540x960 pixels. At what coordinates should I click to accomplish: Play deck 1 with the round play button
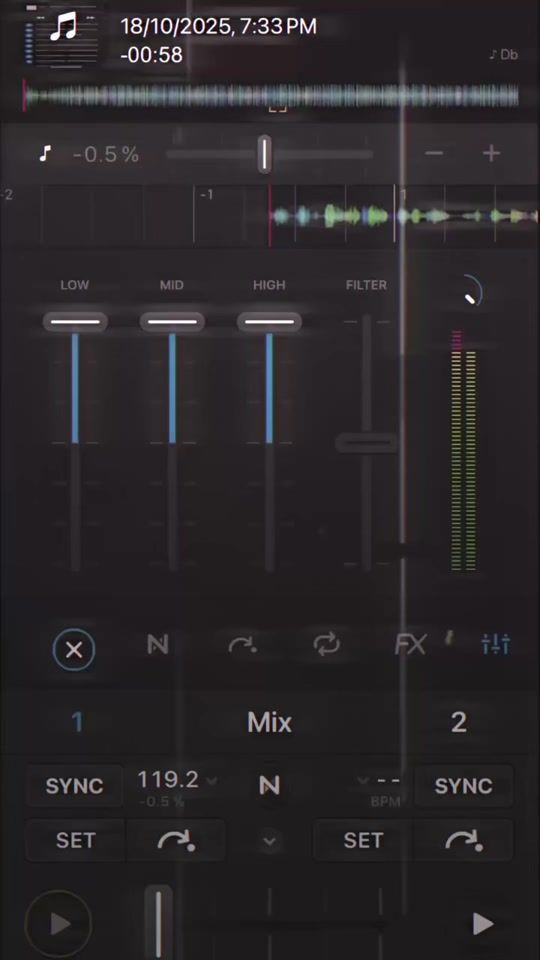[x=59, y=923]
